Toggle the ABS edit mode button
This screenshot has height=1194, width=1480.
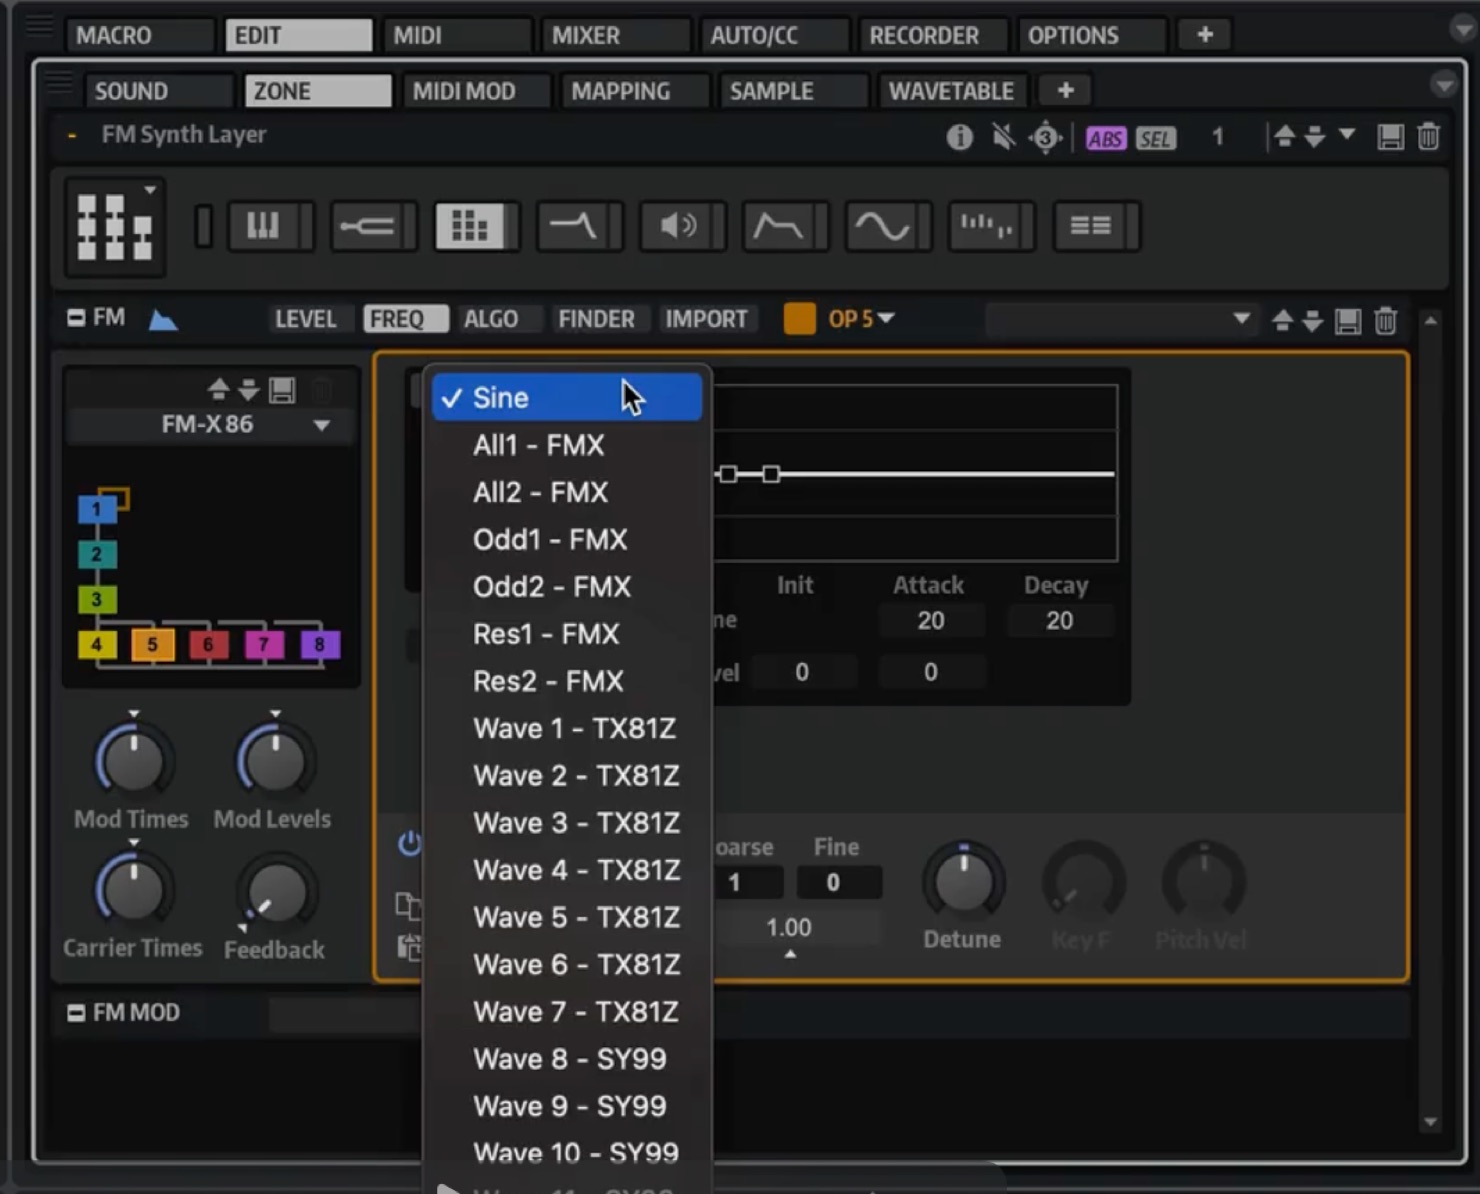[x=1106, y=138]
